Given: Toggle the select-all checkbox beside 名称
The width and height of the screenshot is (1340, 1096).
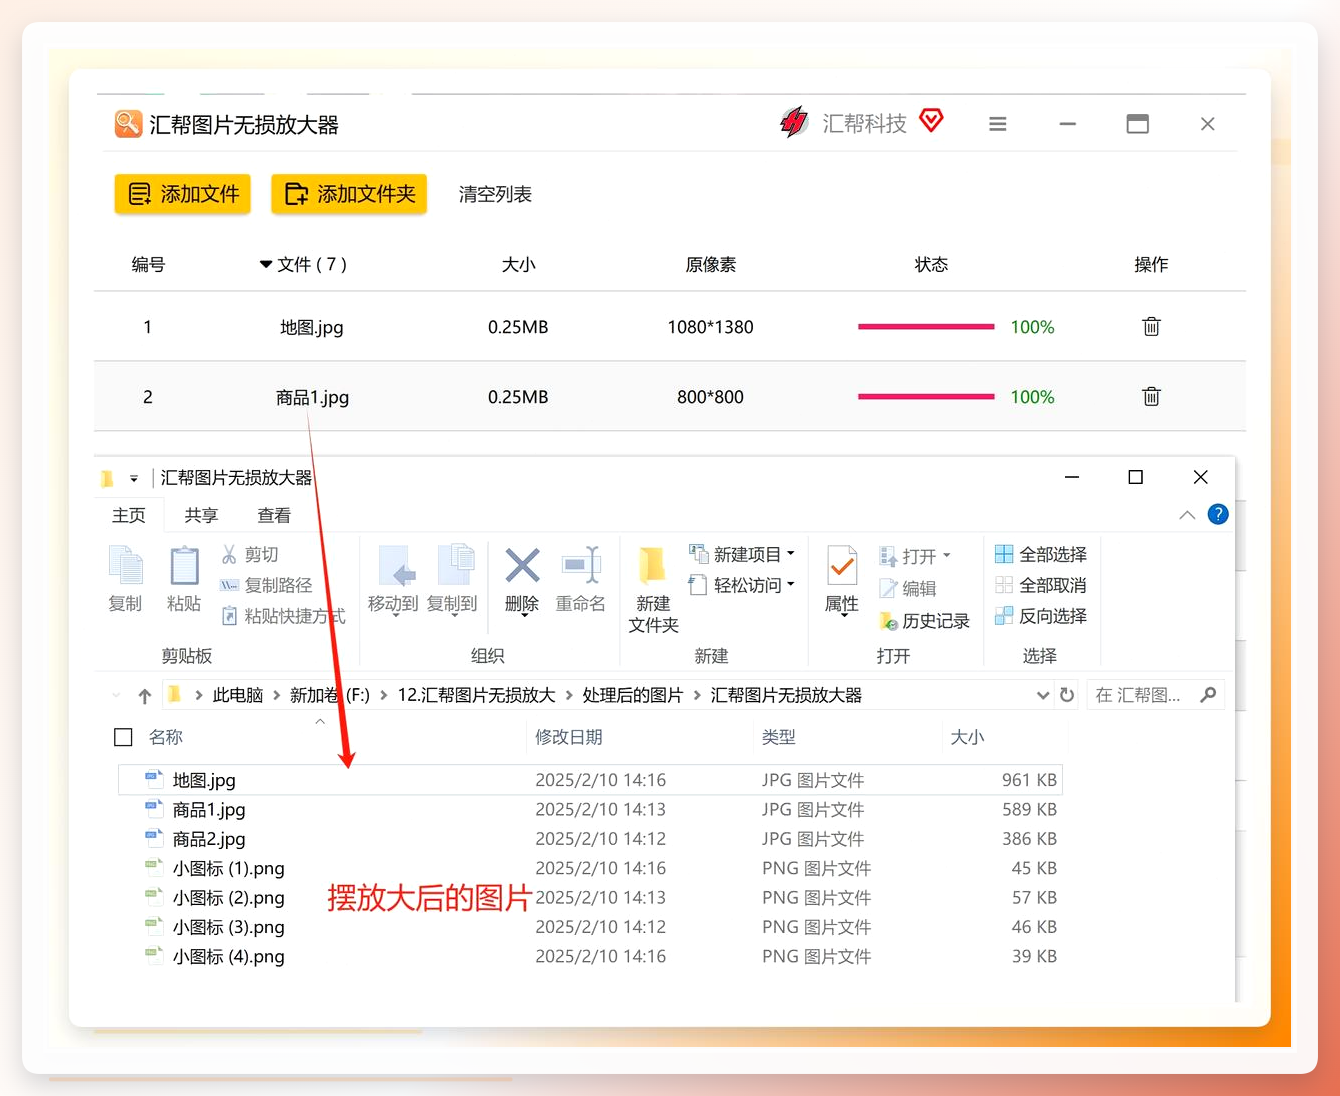Looking at the screenshot, I should point(124,737).
